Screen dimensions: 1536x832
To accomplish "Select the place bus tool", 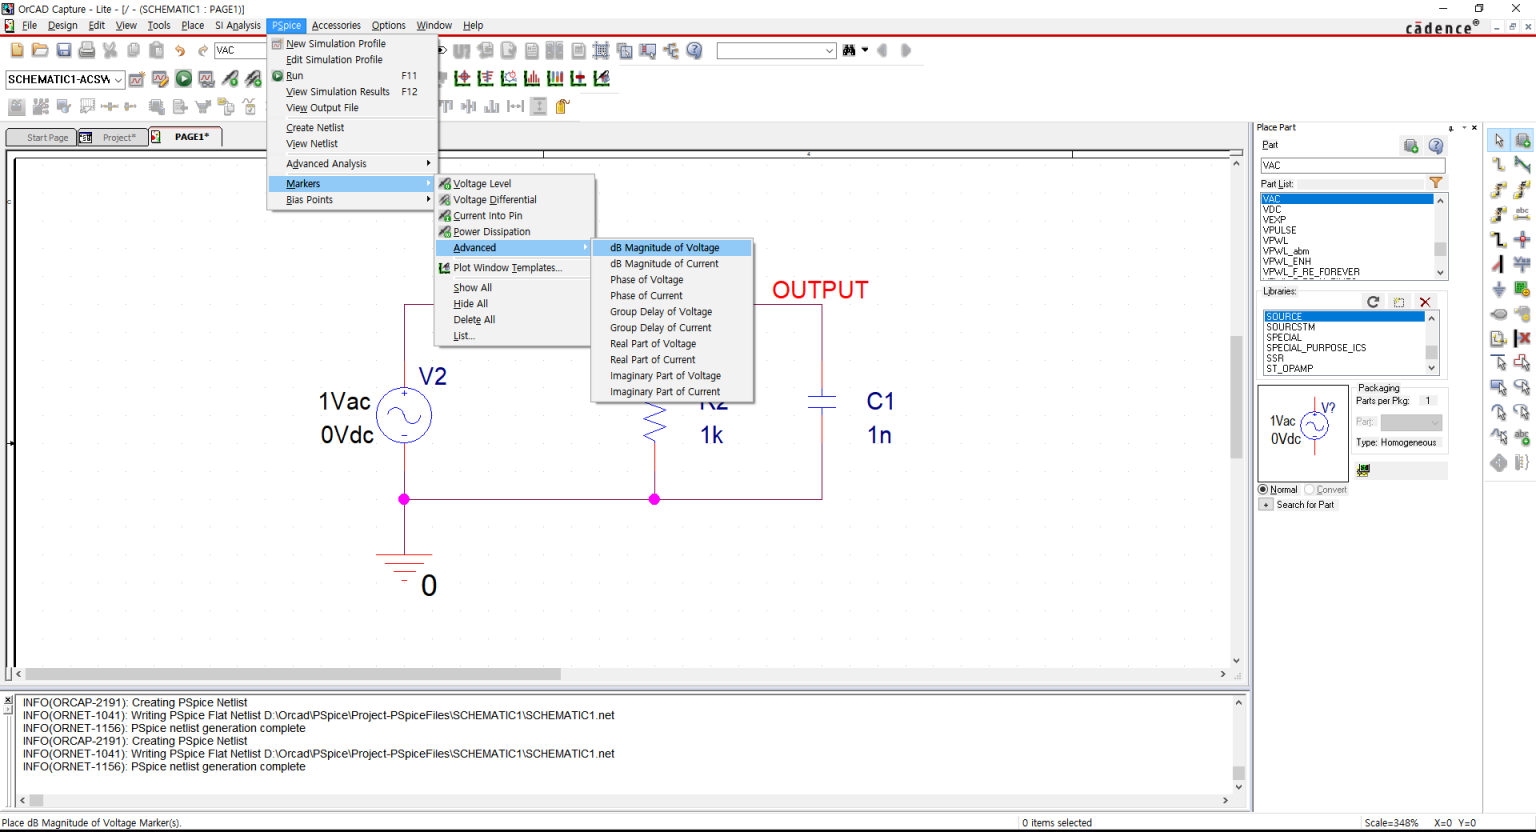I will click(x=1498, y=239).
